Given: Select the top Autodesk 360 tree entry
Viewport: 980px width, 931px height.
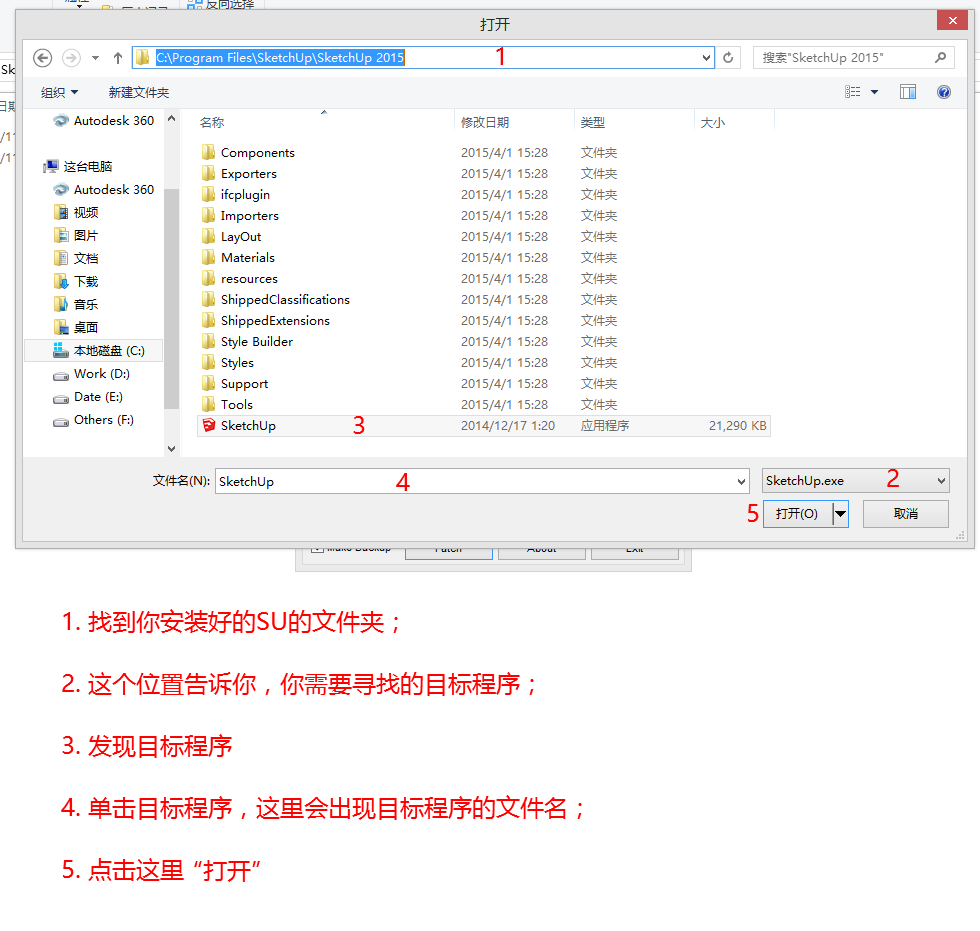Looking at the screenshot, I should pyautogui.click(x=104, y=121).
